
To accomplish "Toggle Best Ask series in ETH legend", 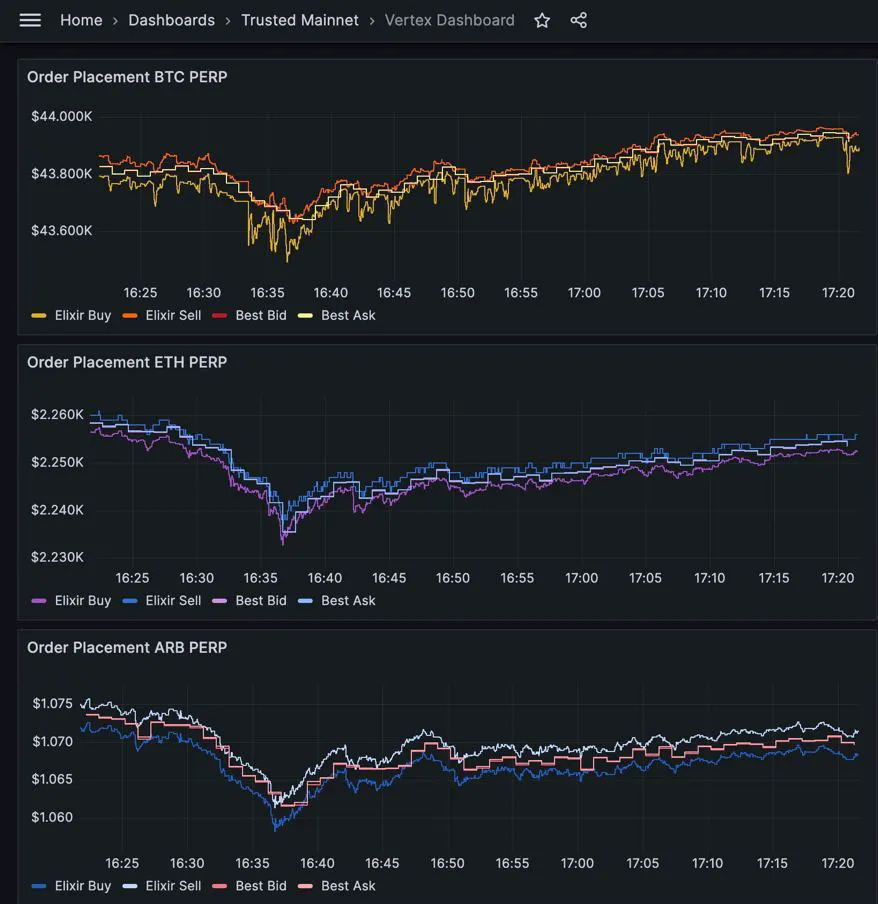I will (348, 601).
